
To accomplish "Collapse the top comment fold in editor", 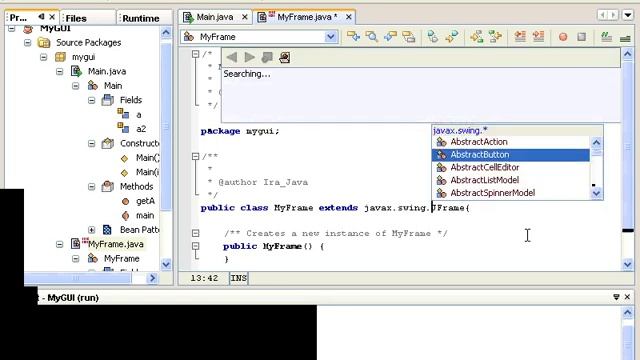I will (x=196, y=54).
